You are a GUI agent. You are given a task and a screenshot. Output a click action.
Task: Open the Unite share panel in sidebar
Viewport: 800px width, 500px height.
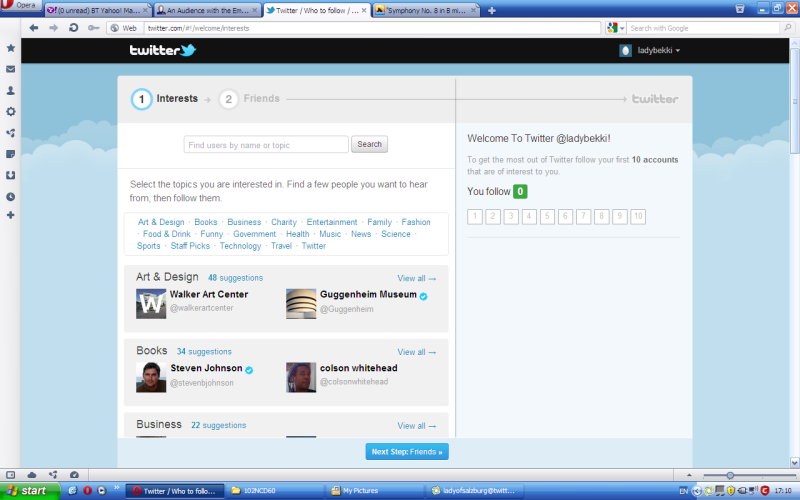click(10, 133)
